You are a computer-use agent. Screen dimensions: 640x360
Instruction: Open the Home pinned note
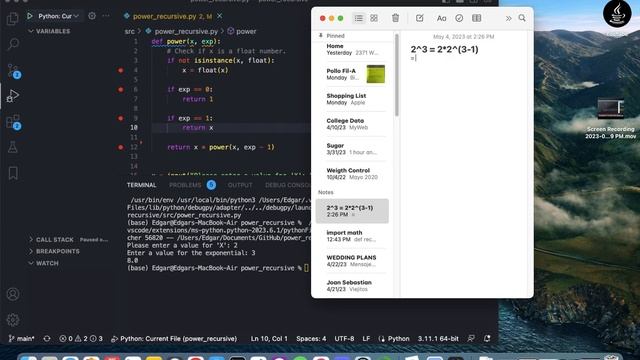point(352,49)
